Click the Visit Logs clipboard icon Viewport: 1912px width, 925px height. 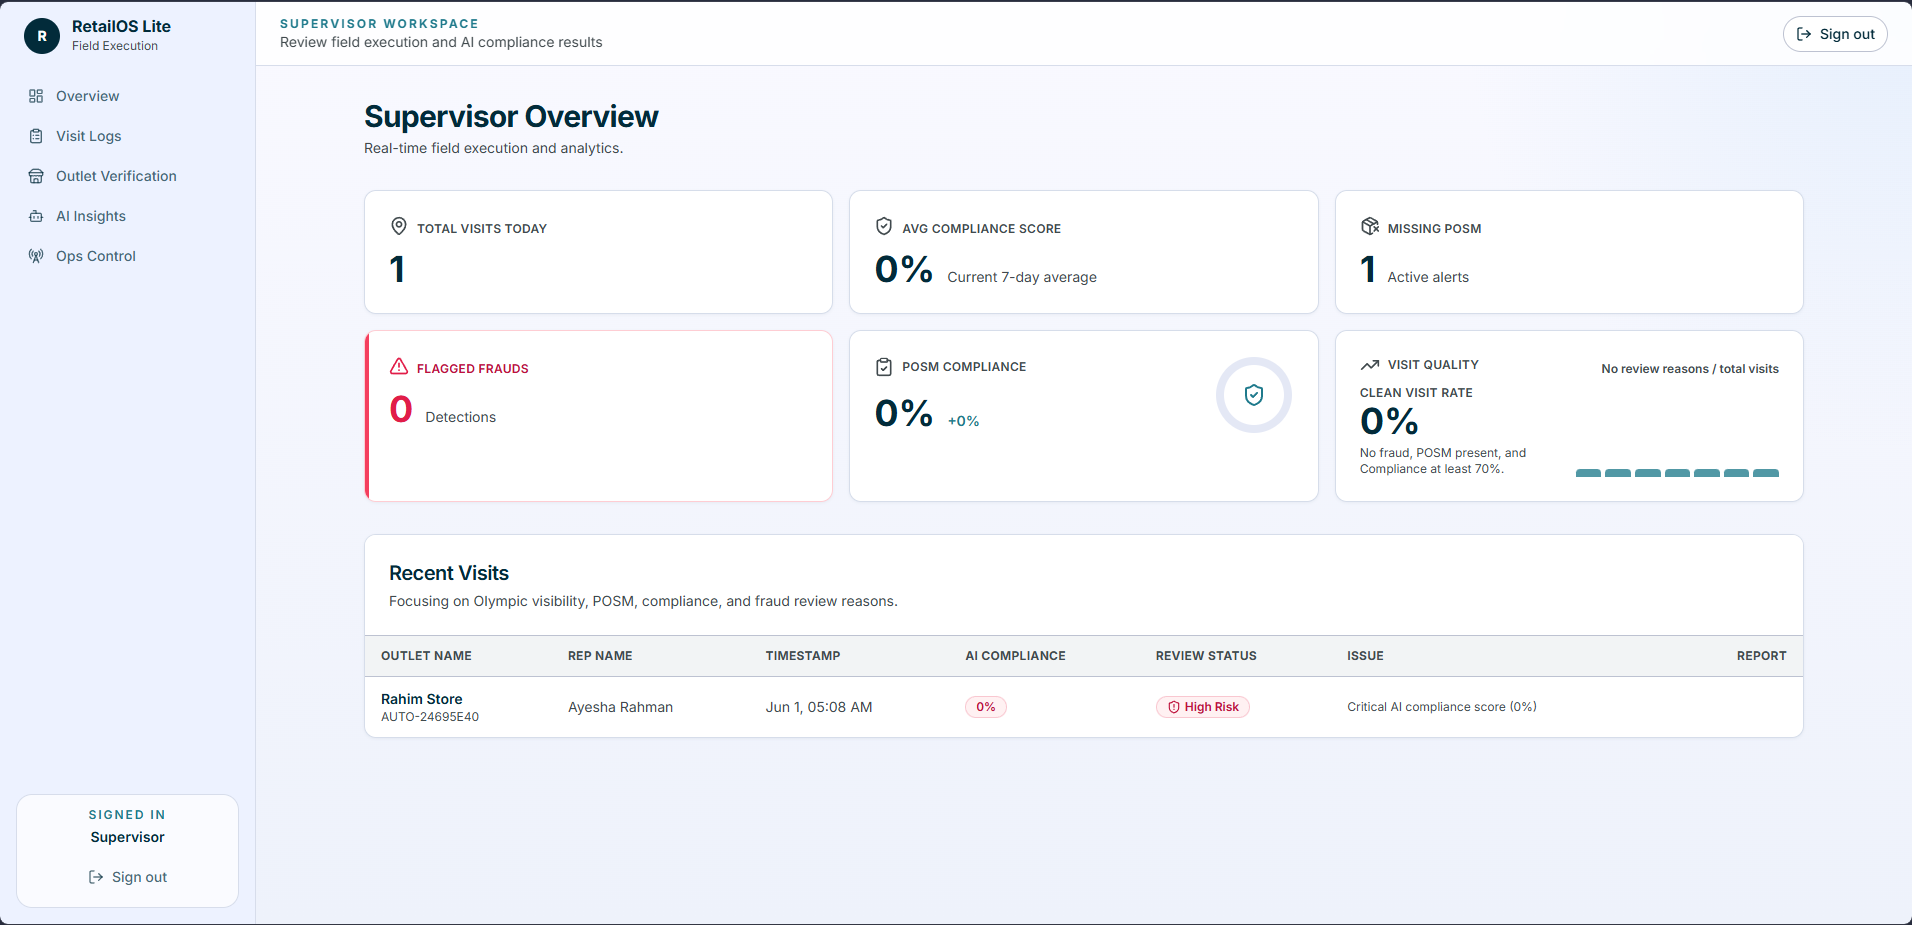[36, 136]
